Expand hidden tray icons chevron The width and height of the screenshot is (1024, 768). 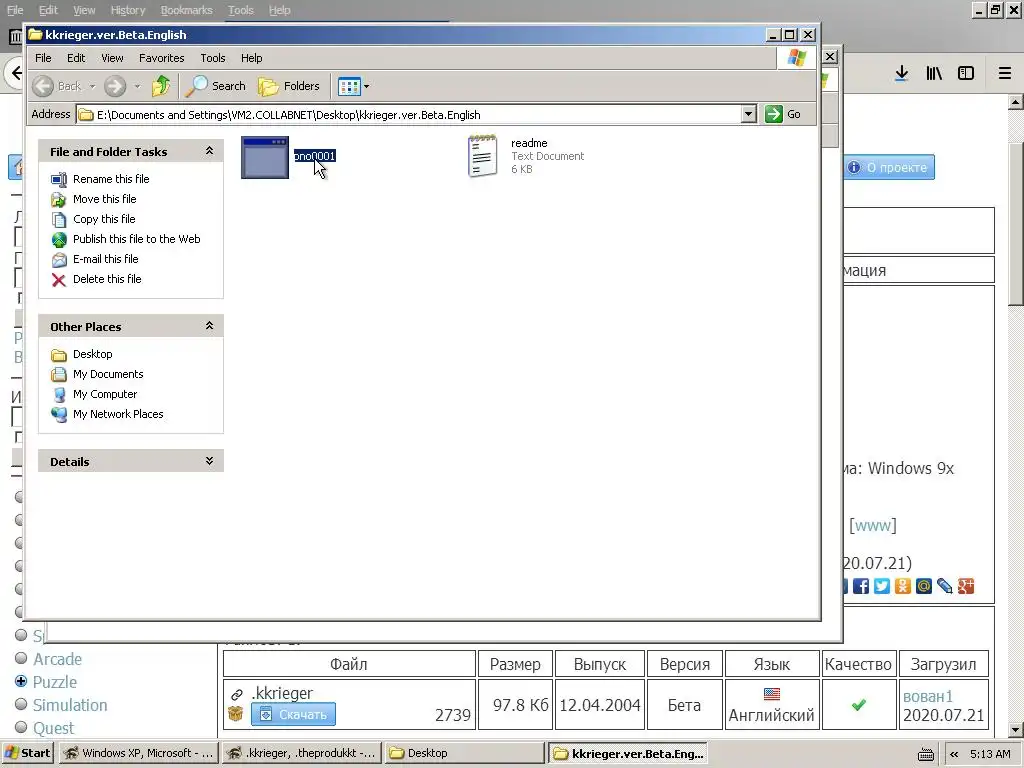click(954, 754)
